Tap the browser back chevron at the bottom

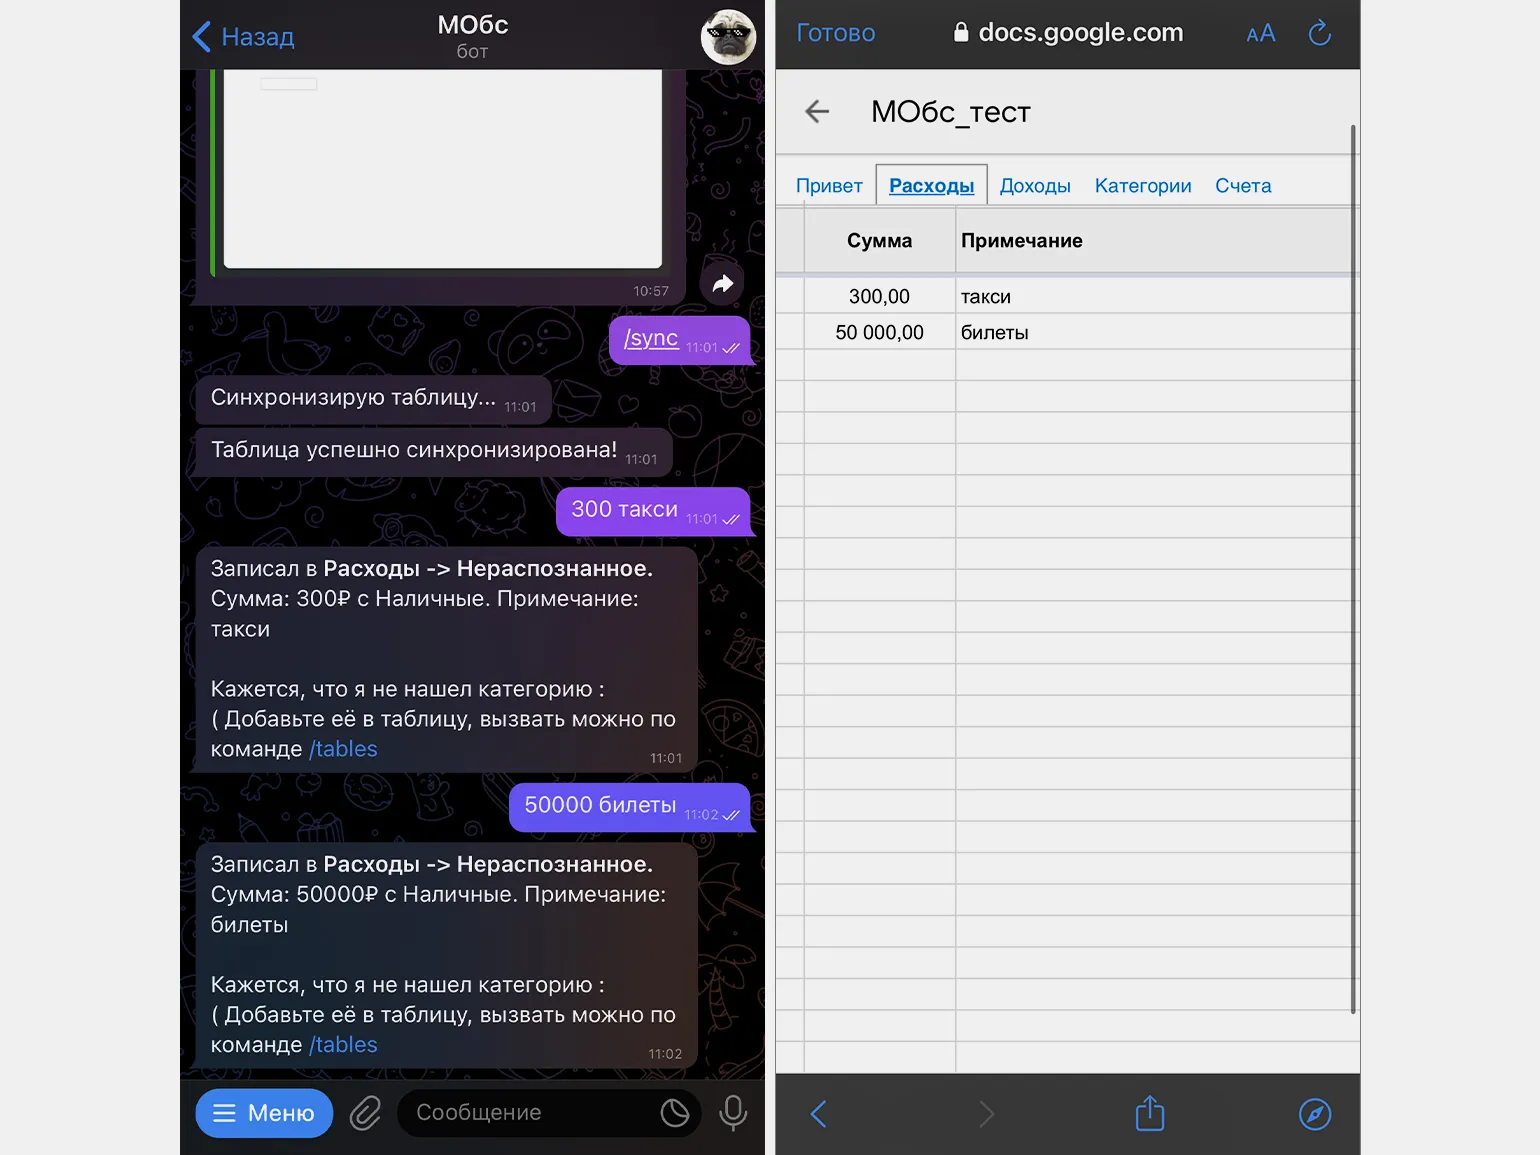pos(818,1113)
